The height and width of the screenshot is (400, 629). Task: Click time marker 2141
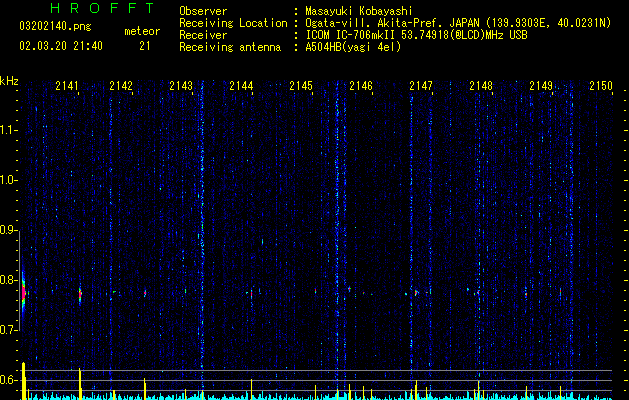click(x=67, y=85)
